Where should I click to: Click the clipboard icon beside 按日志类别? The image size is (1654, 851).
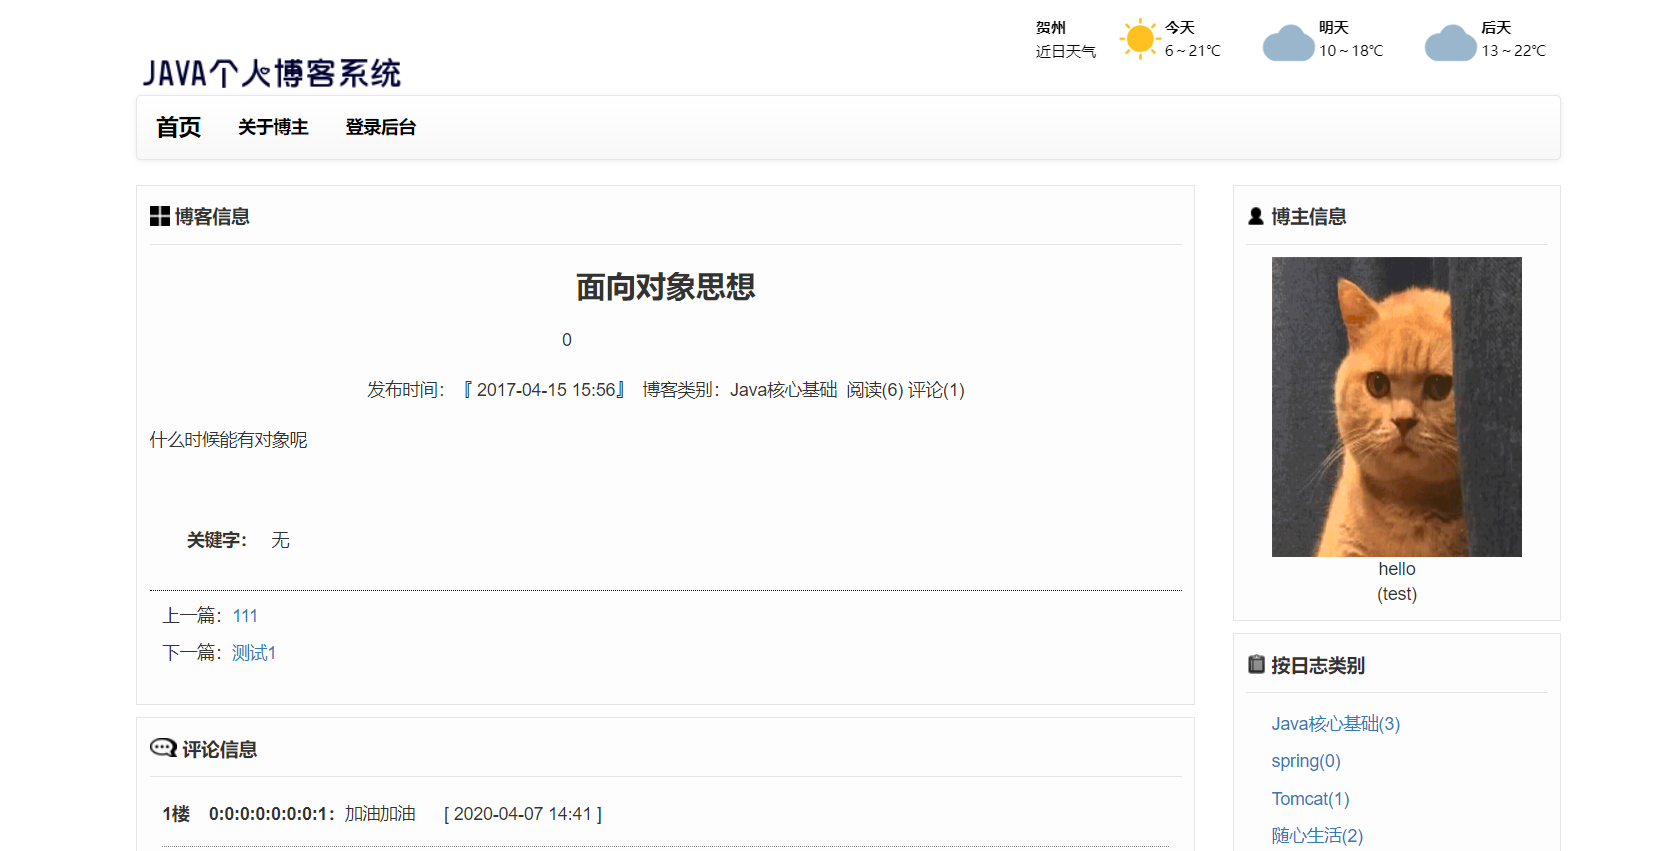1257,664
